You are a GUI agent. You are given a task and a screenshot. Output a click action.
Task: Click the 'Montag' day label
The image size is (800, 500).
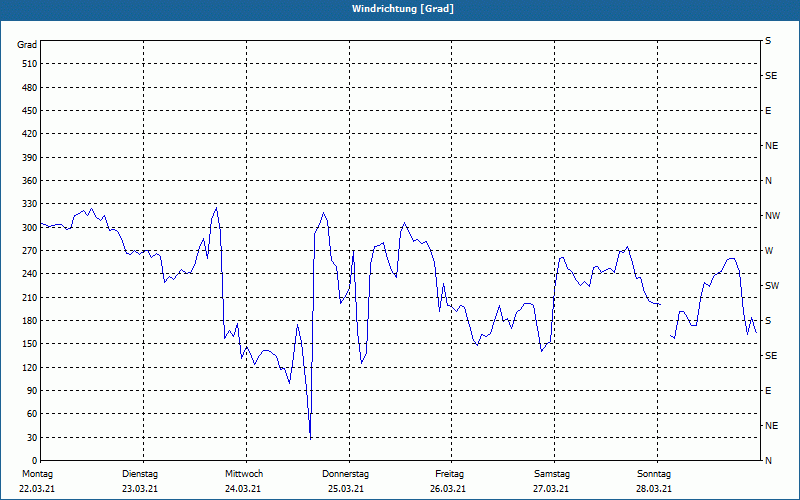[x=37, y=474]
